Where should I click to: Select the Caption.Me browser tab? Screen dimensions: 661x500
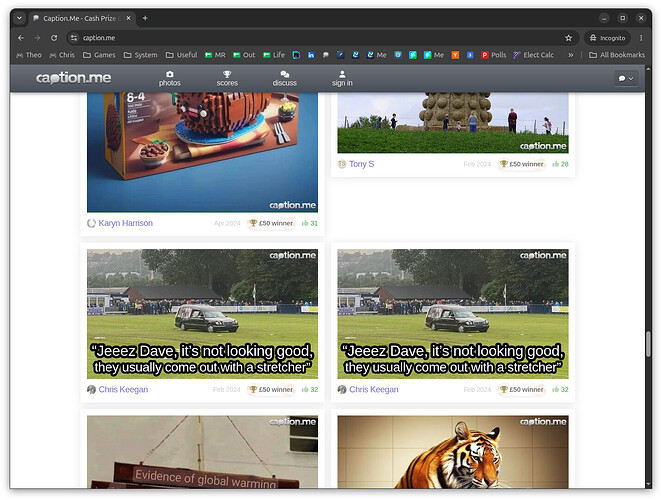[83, 18]
